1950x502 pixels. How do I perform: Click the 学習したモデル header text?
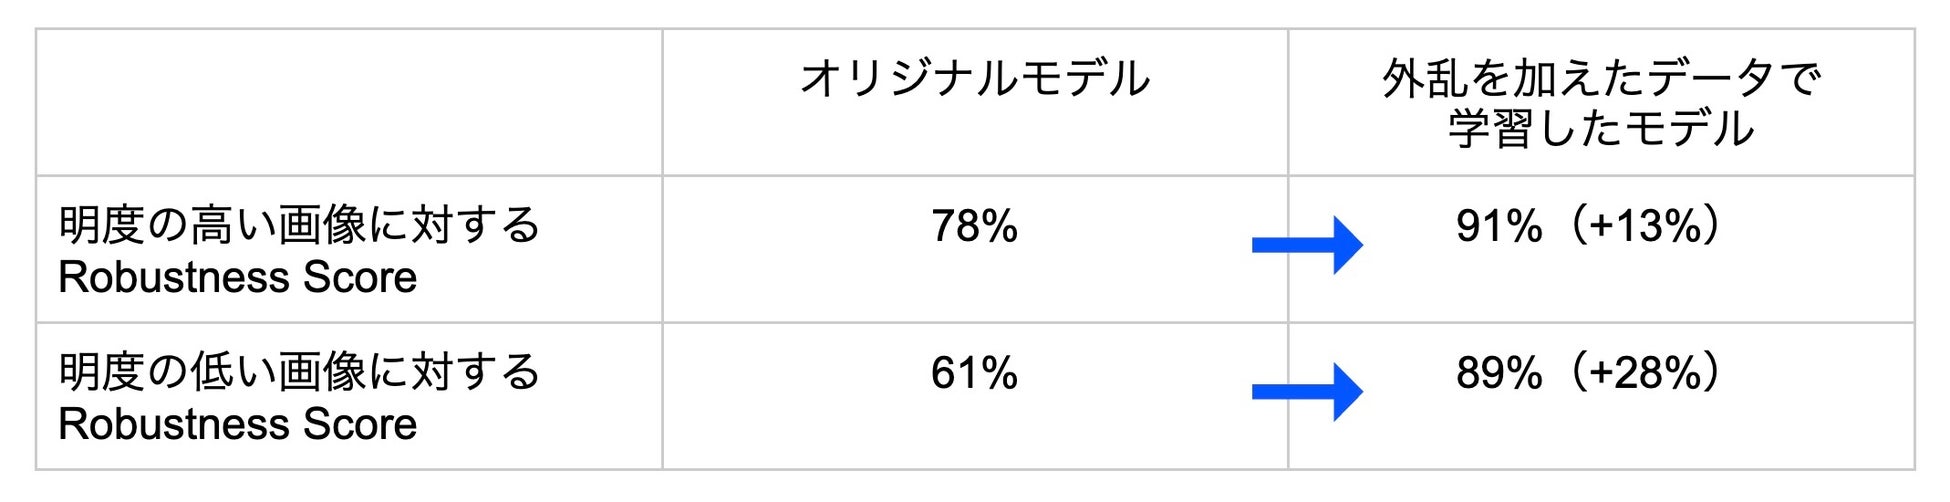point(1601,128)
